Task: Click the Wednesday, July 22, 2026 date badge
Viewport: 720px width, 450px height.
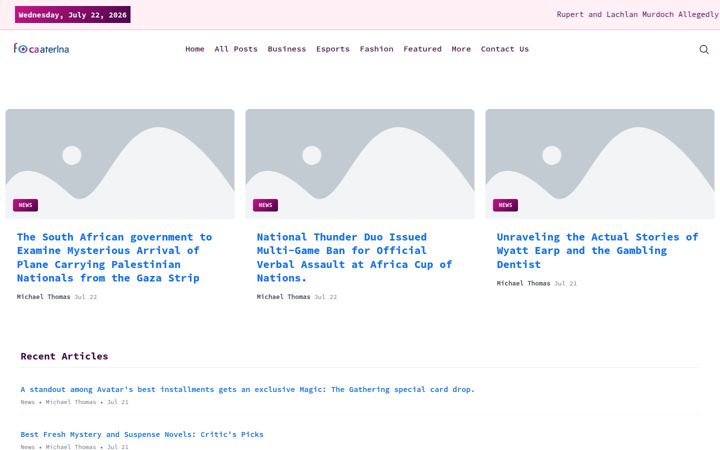Action: coord(73,15)
